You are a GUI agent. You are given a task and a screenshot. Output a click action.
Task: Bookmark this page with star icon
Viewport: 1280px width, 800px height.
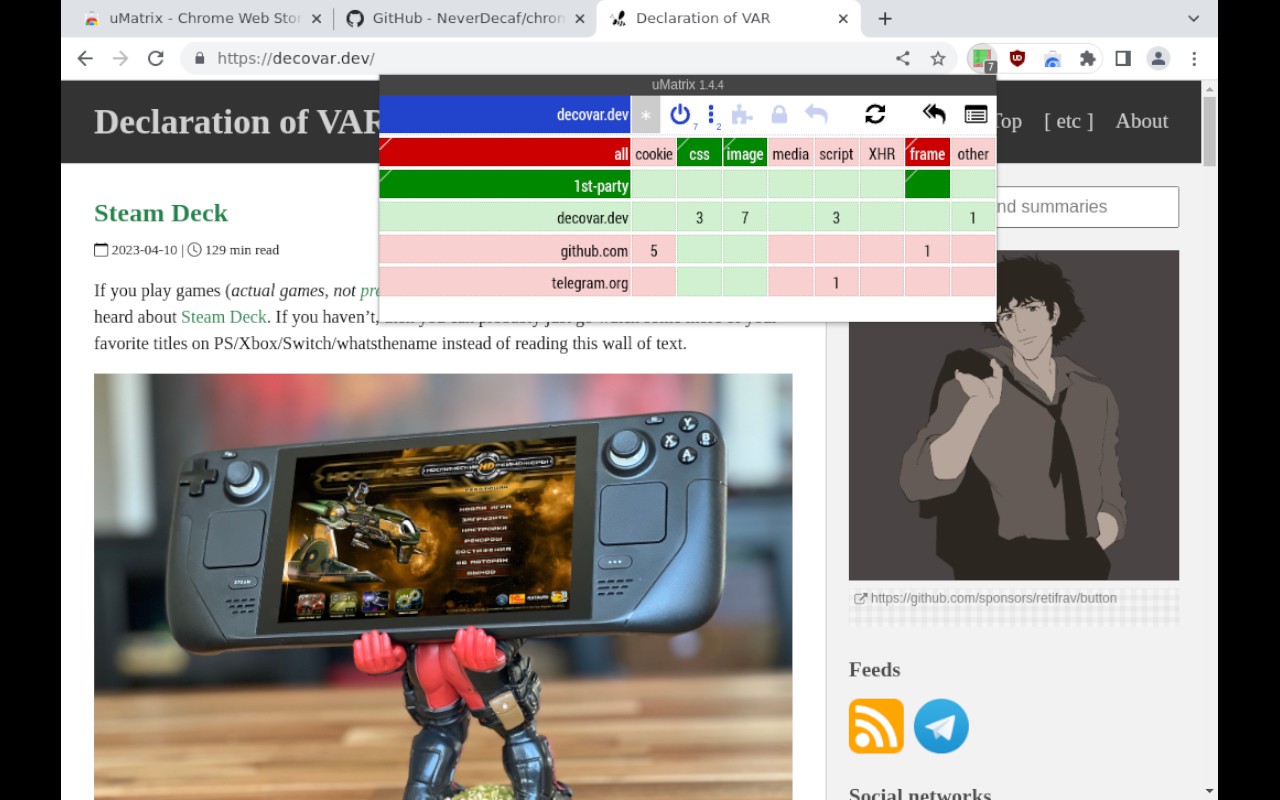point(938,58)
